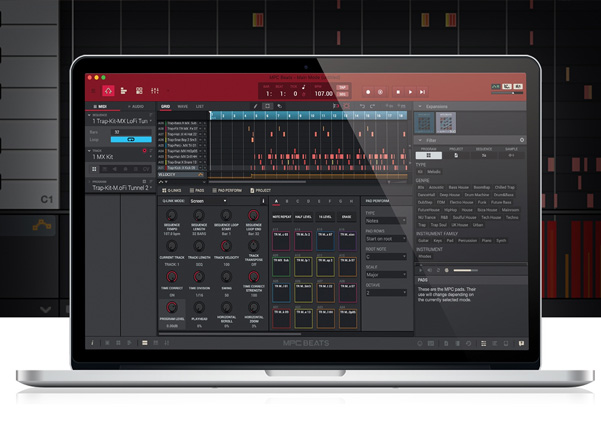Select the Project filter document icon
Viewport: 601px width, 436px height.
(456, 155)
